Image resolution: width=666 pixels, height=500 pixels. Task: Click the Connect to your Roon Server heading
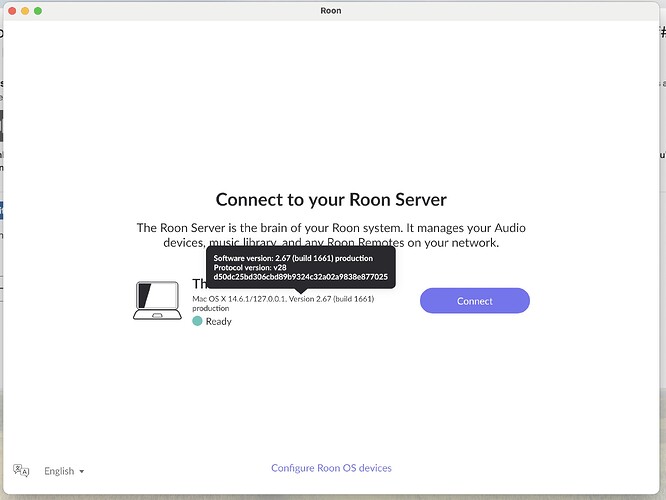[331, 200]
